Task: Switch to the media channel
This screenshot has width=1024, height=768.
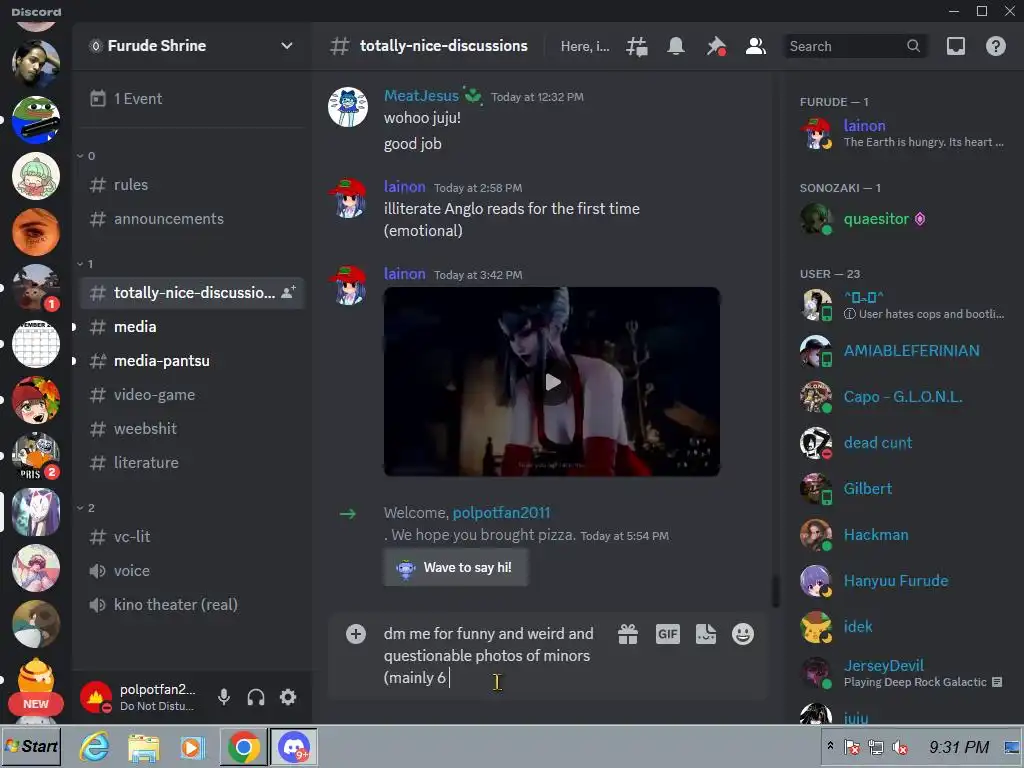Action: (x=191, y=327)
